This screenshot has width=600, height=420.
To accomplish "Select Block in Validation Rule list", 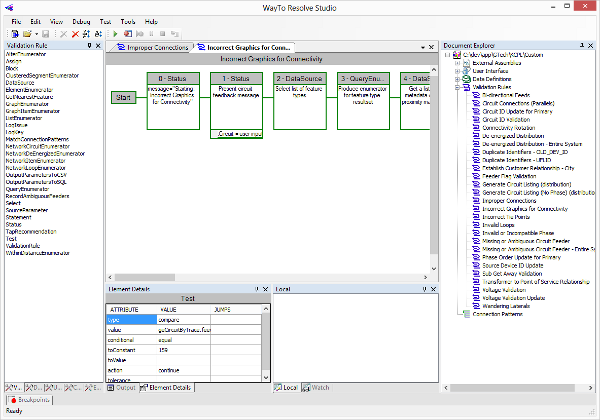I will (x=11, y=68).
